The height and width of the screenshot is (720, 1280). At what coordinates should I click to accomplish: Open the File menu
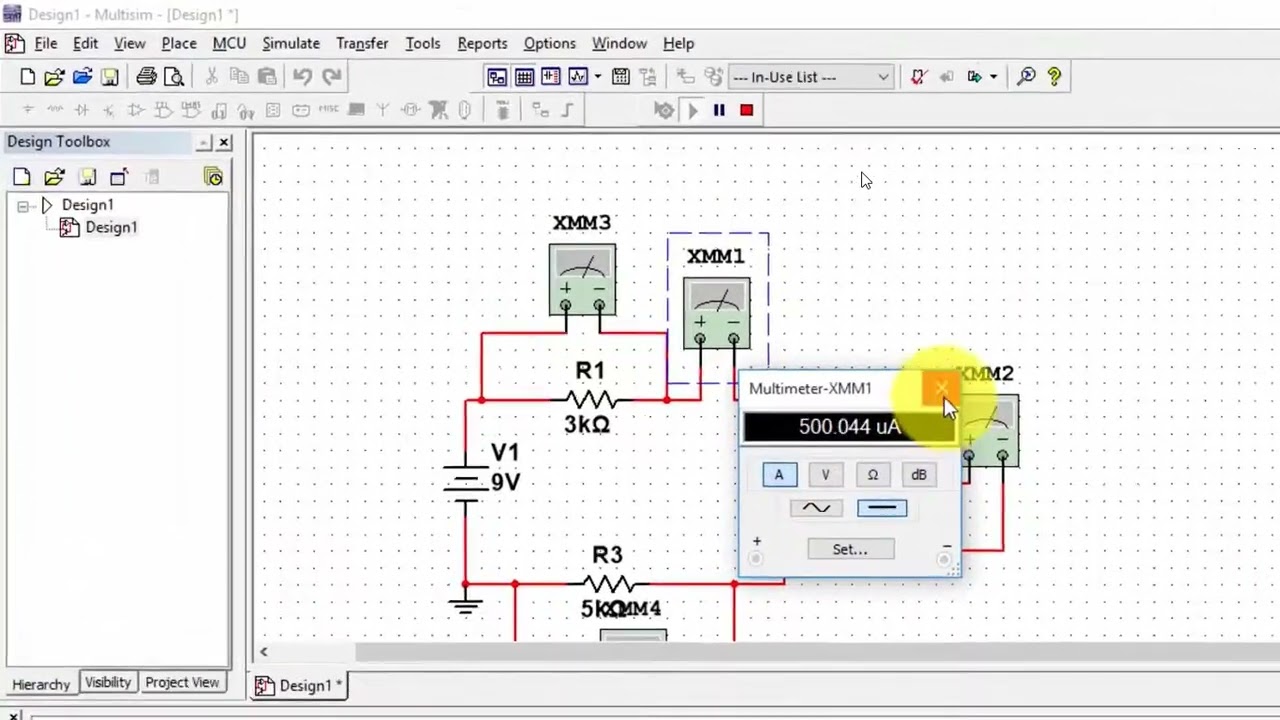click(x=46, y=43)
